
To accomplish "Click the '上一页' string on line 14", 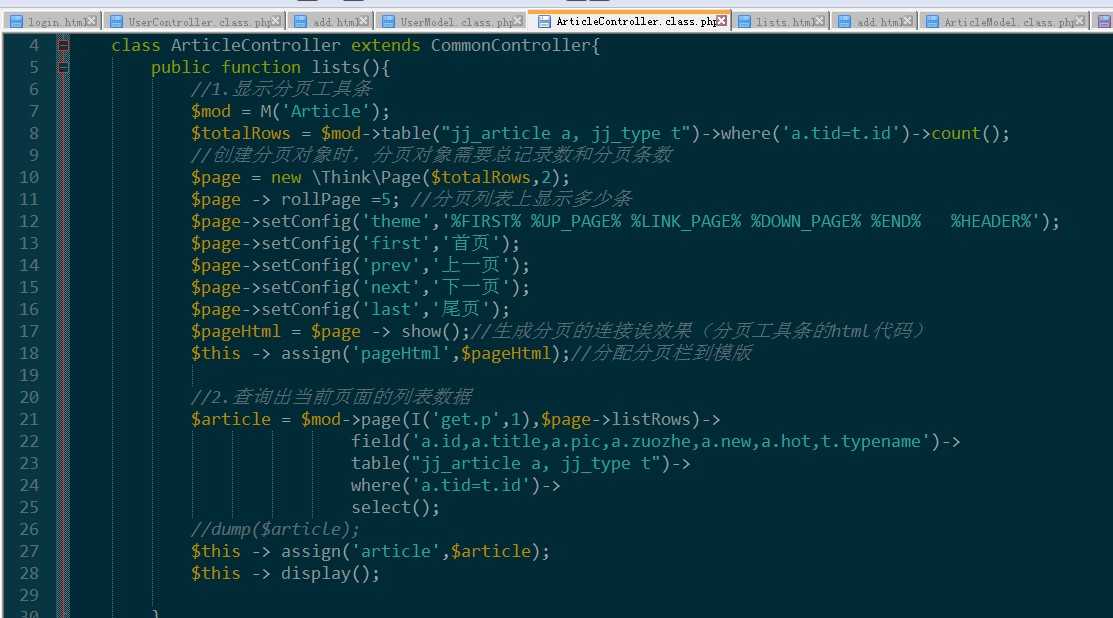I will pos(471,265).
